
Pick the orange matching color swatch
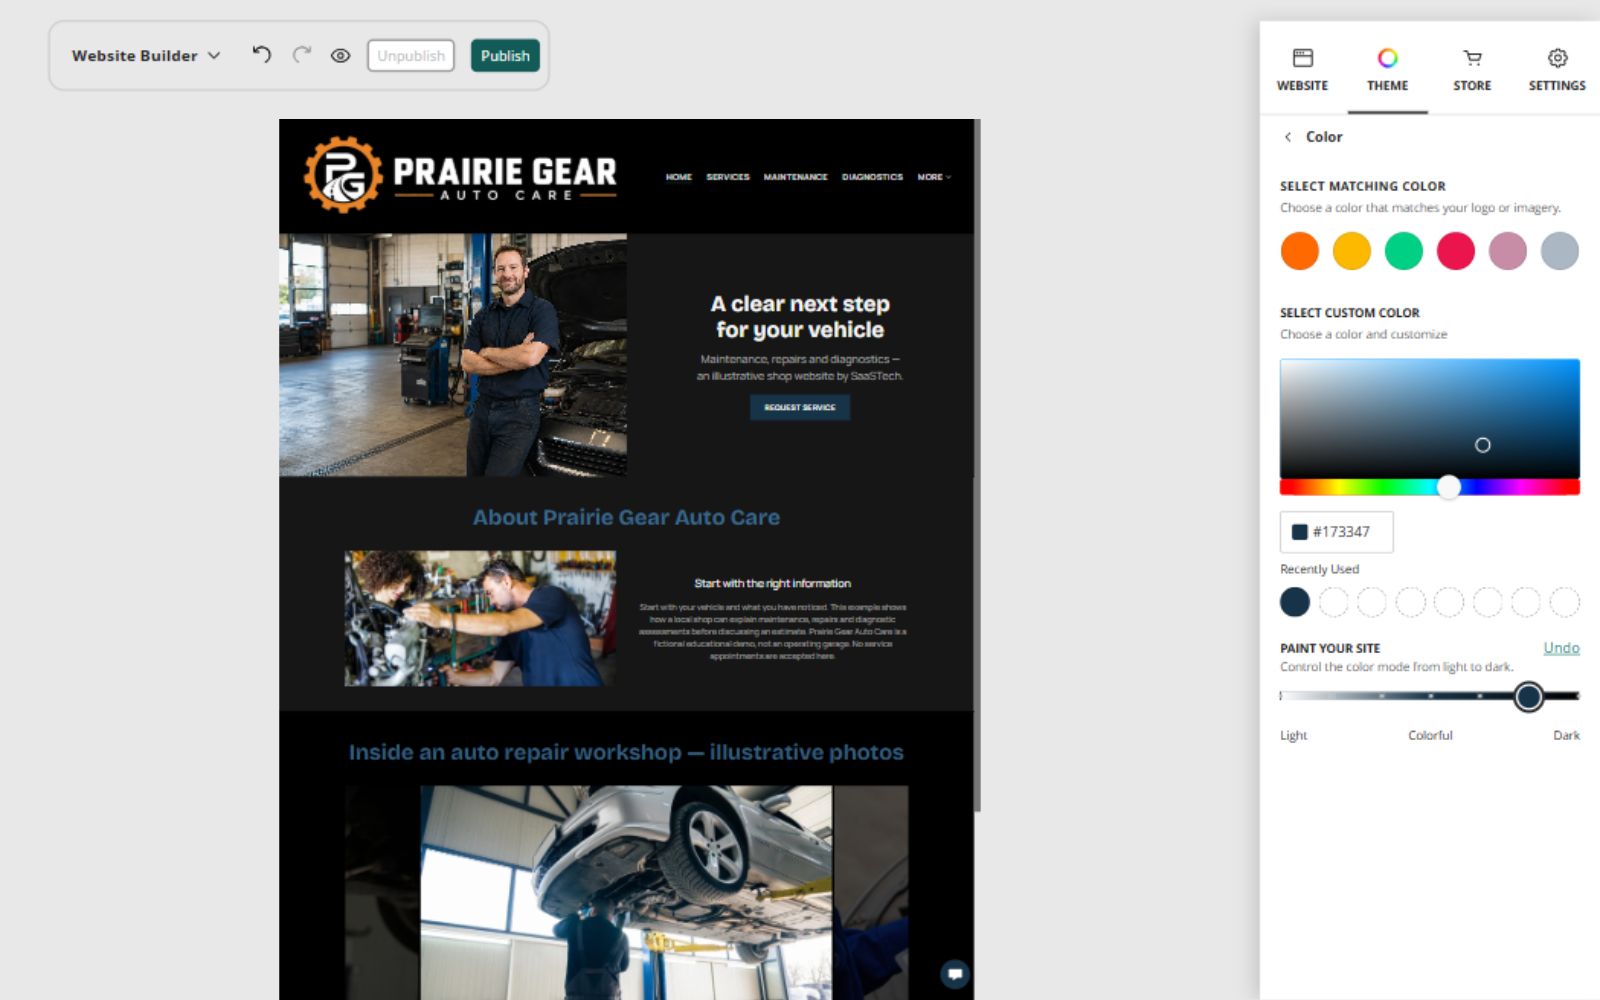tap(1300, 251)
